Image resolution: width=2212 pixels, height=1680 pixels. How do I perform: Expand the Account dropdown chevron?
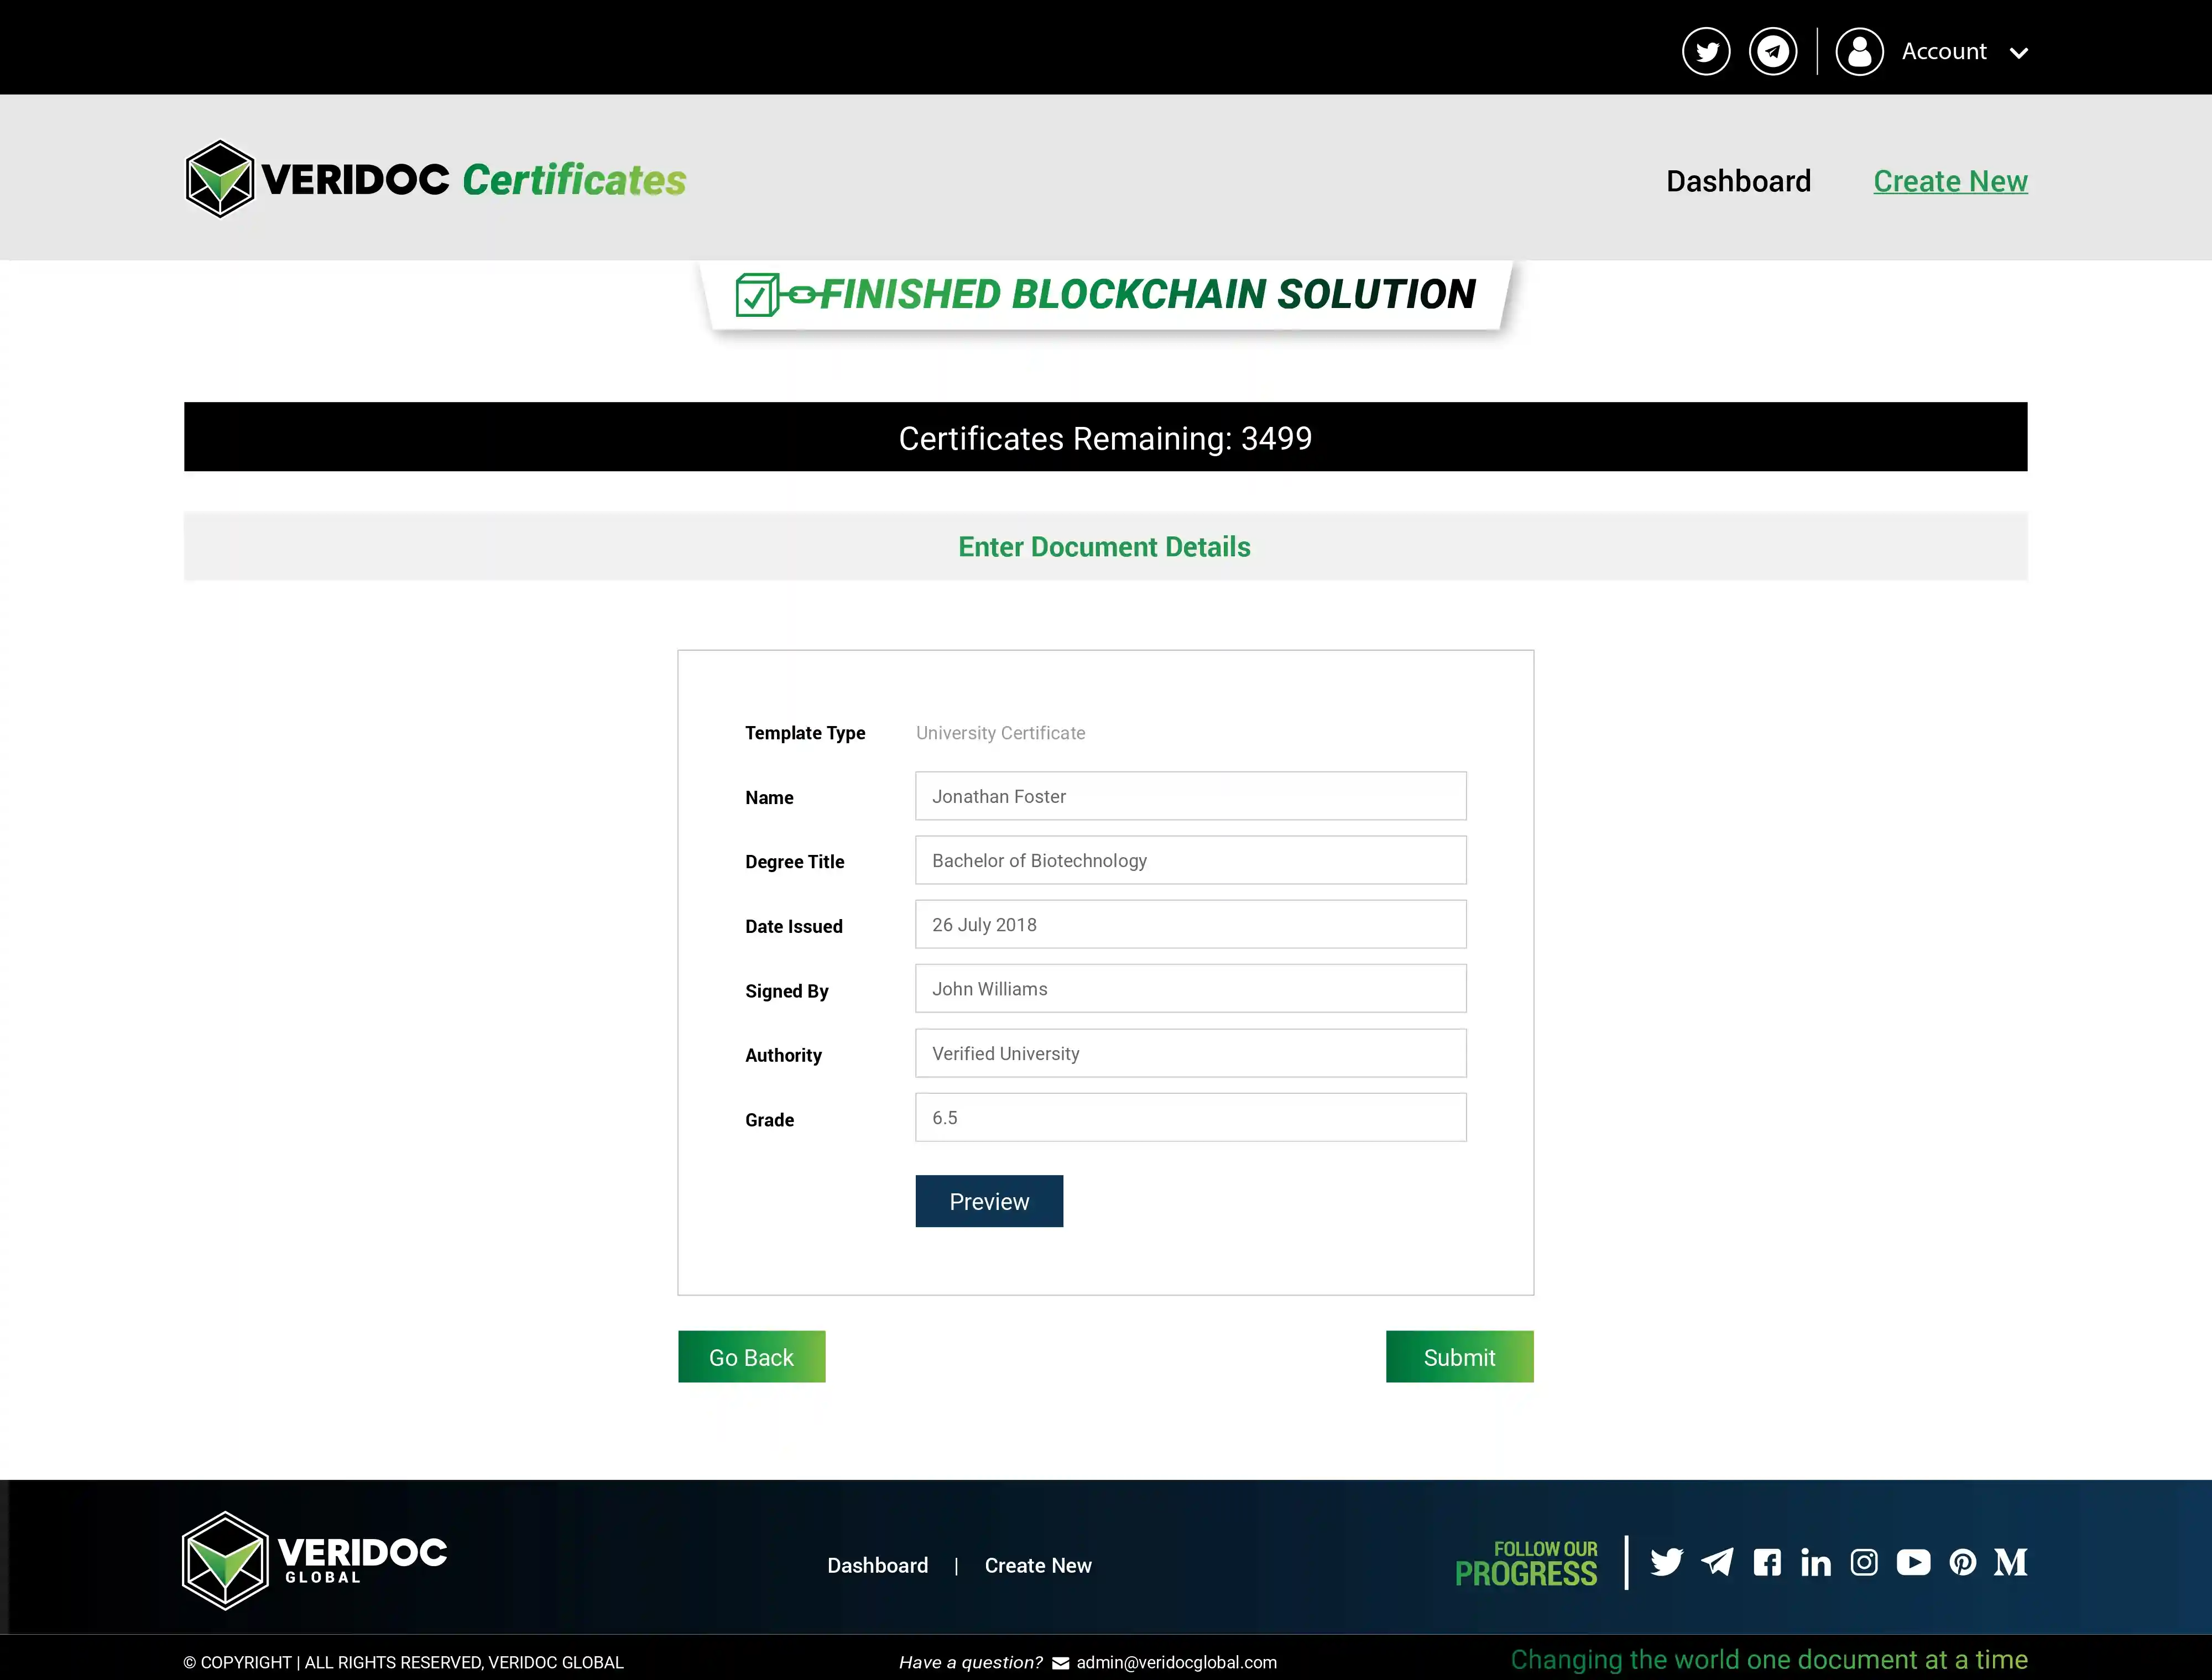pos(2018,53)
